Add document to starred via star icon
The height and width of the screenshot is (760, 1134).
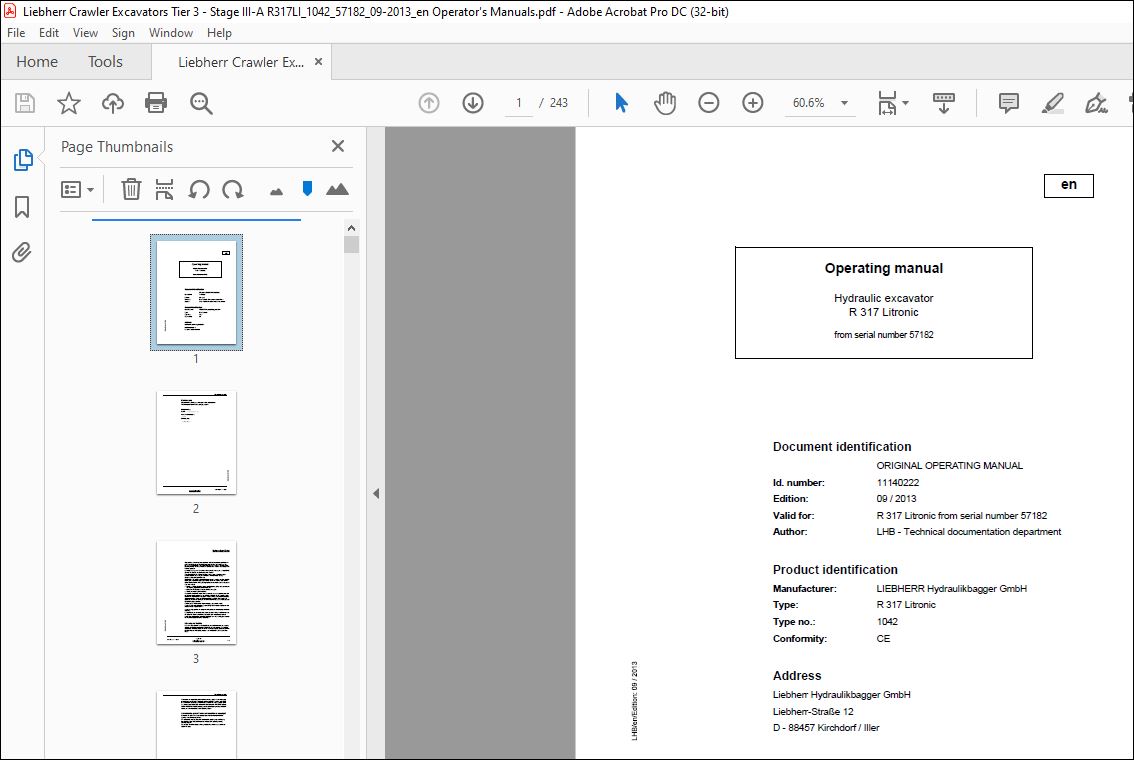pyautogui.click(x=69, y=103)
